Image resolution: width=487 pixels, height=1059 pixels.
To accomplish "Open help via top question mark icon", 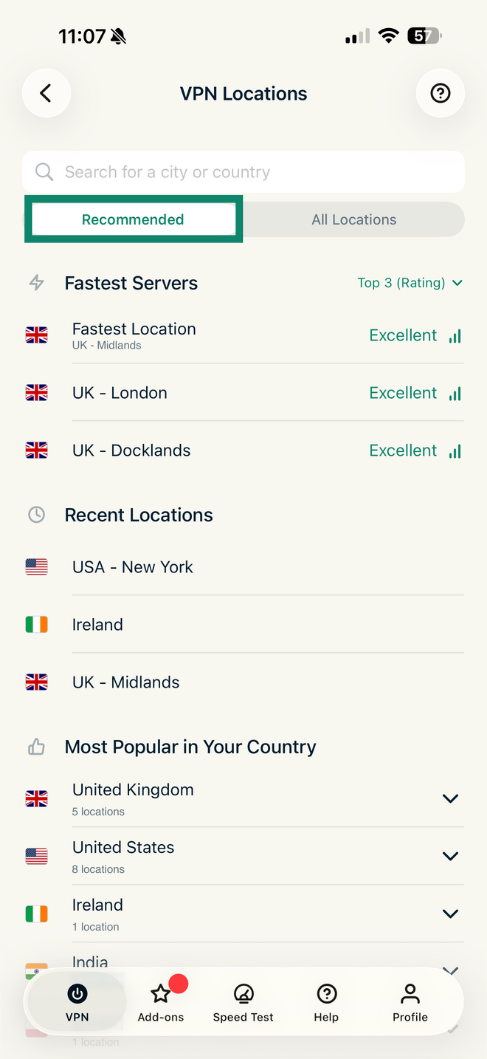I will click(x=440, y=93).
